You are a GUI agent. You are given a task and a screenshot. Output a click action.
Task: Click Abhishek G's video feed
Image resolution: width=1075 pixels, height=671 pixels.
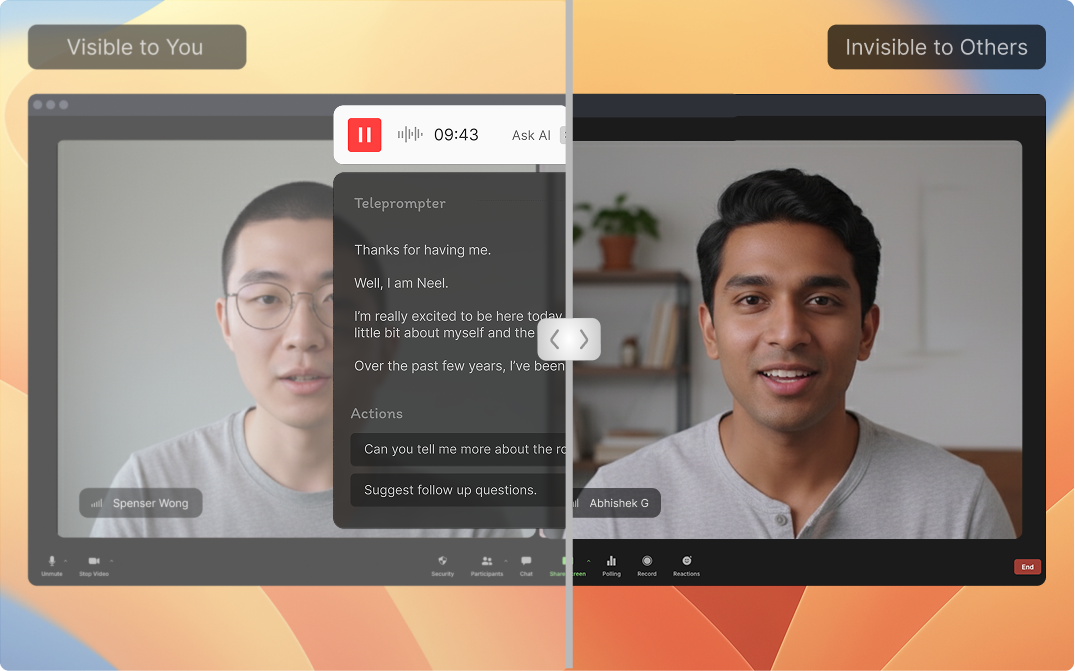pos(797,339)
